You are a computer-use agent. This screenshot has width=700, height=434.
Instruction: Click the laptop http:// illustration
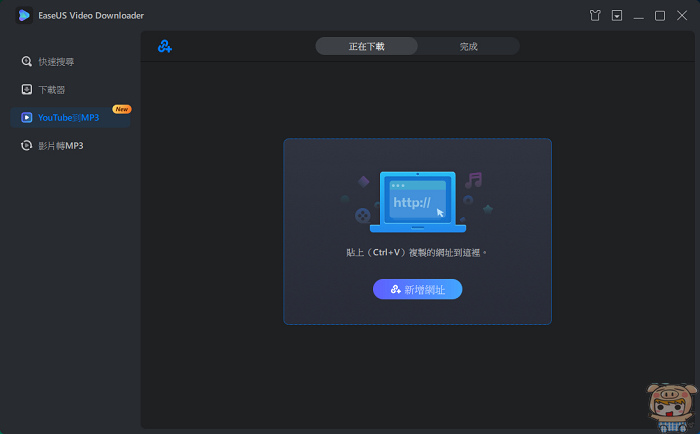[x=411, y=202]
